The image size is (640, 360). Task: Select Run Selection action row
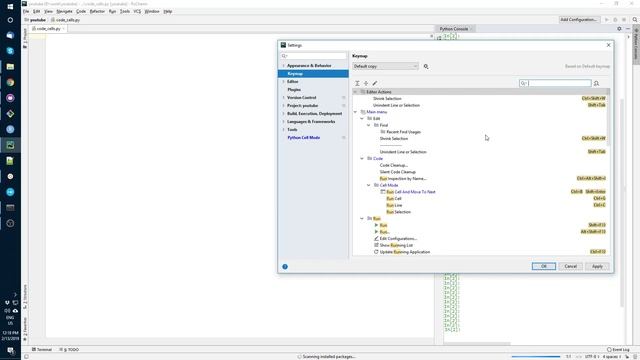pyautogui.click(x=481, y=212)
